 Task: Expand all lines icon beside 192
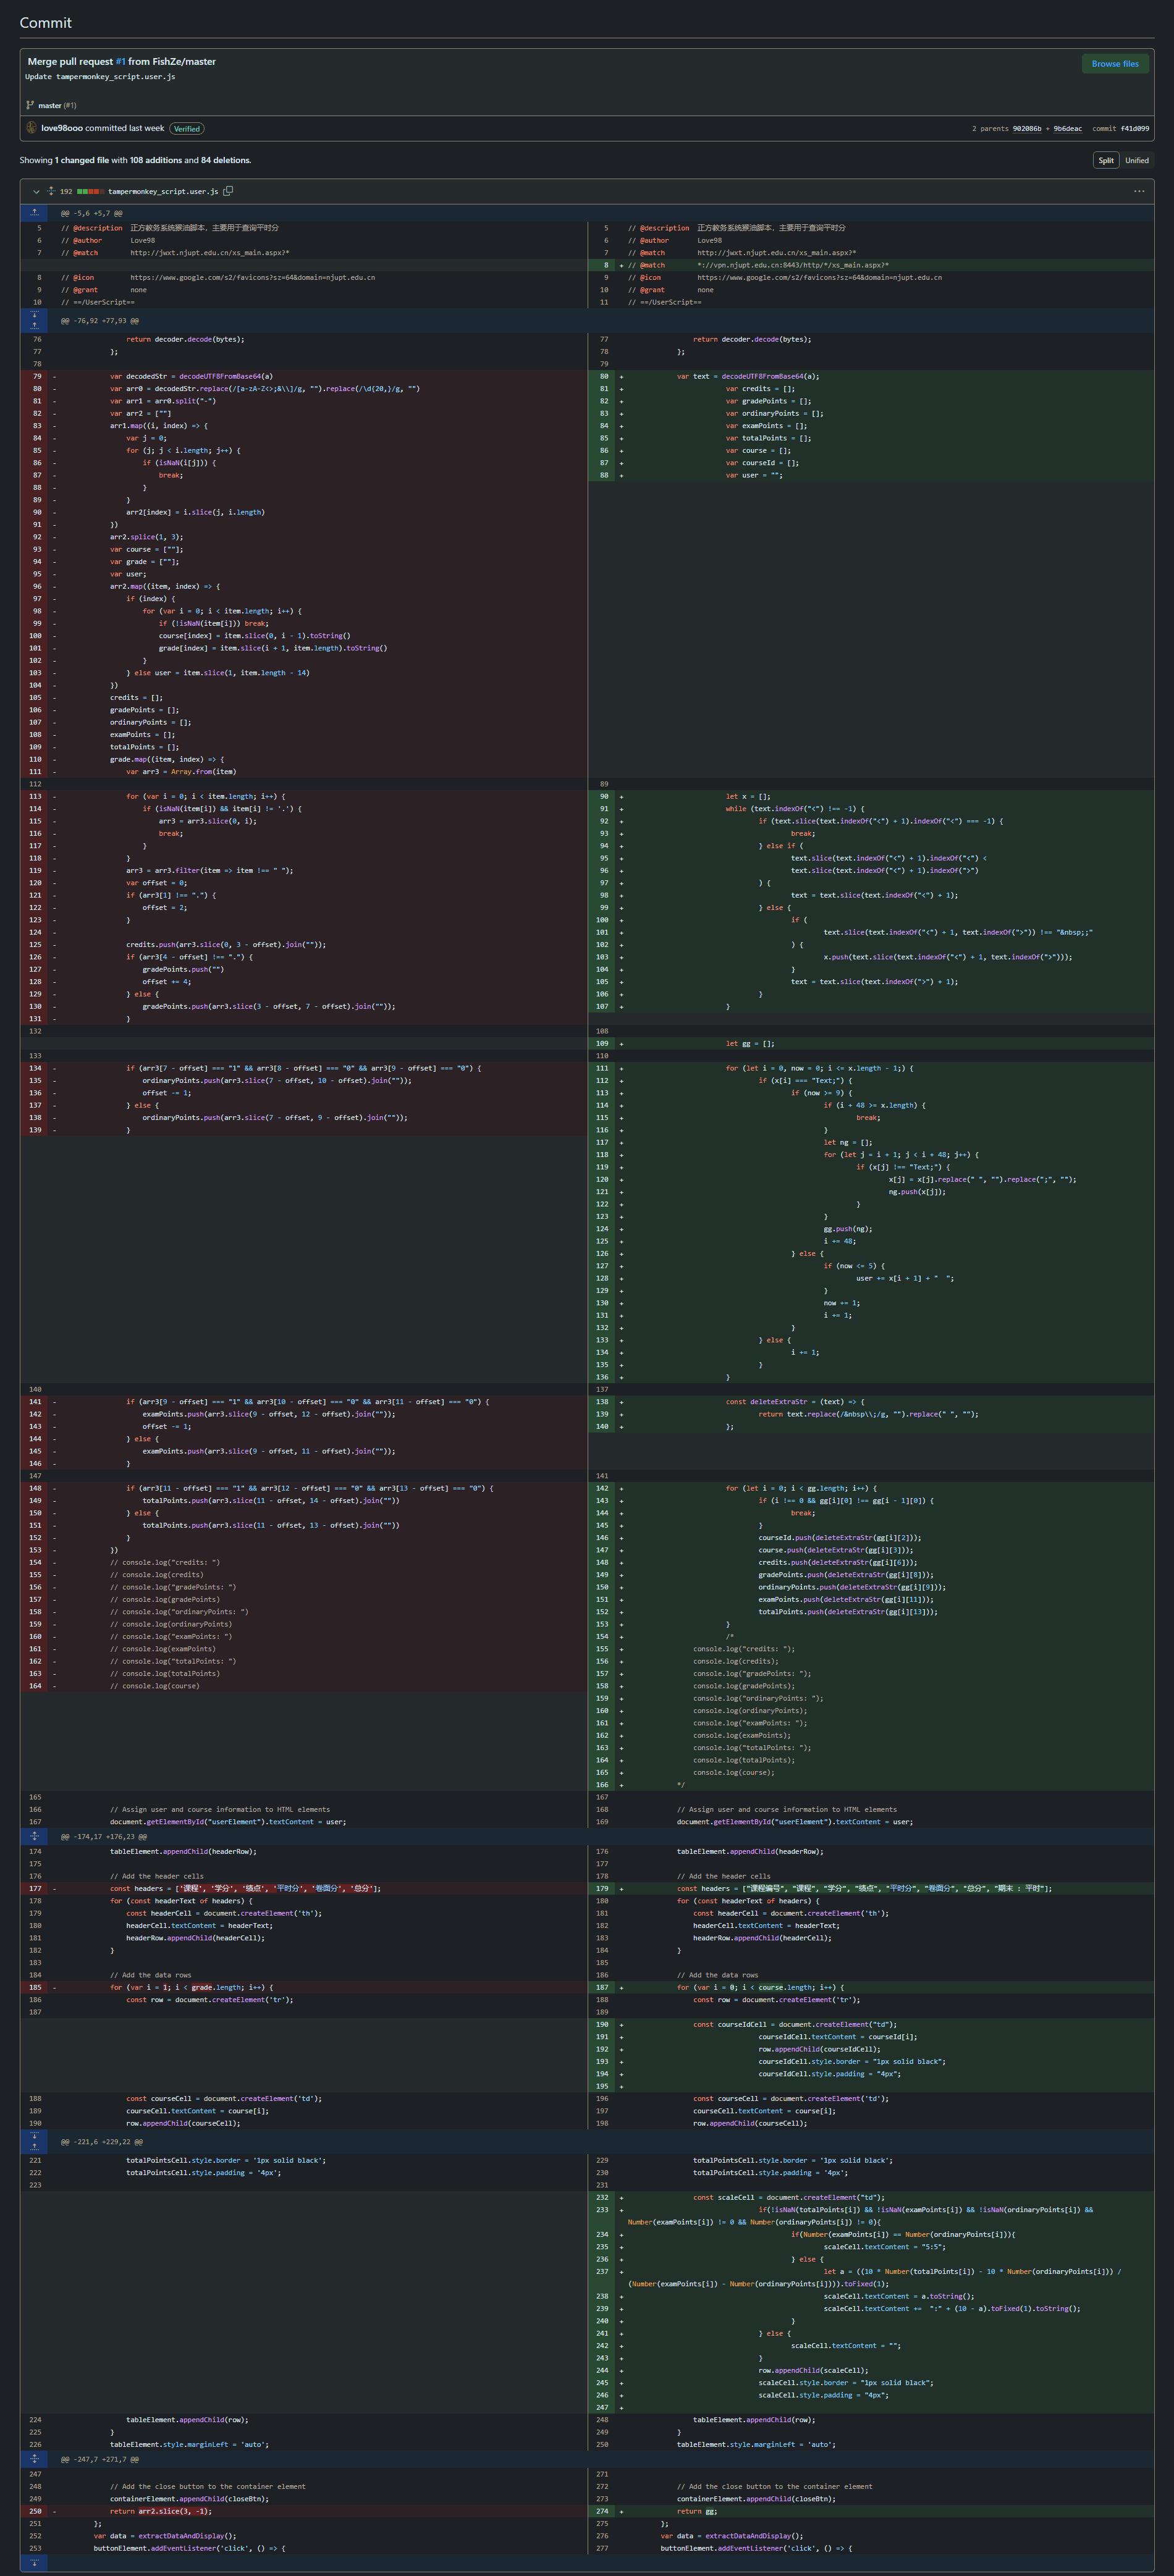[51, 191]
